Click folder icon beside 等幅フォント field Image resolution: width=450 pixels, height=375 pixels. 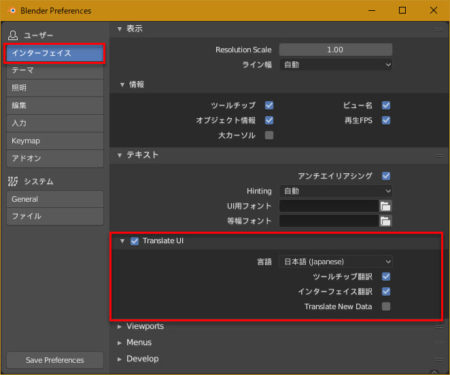[385, 221]
